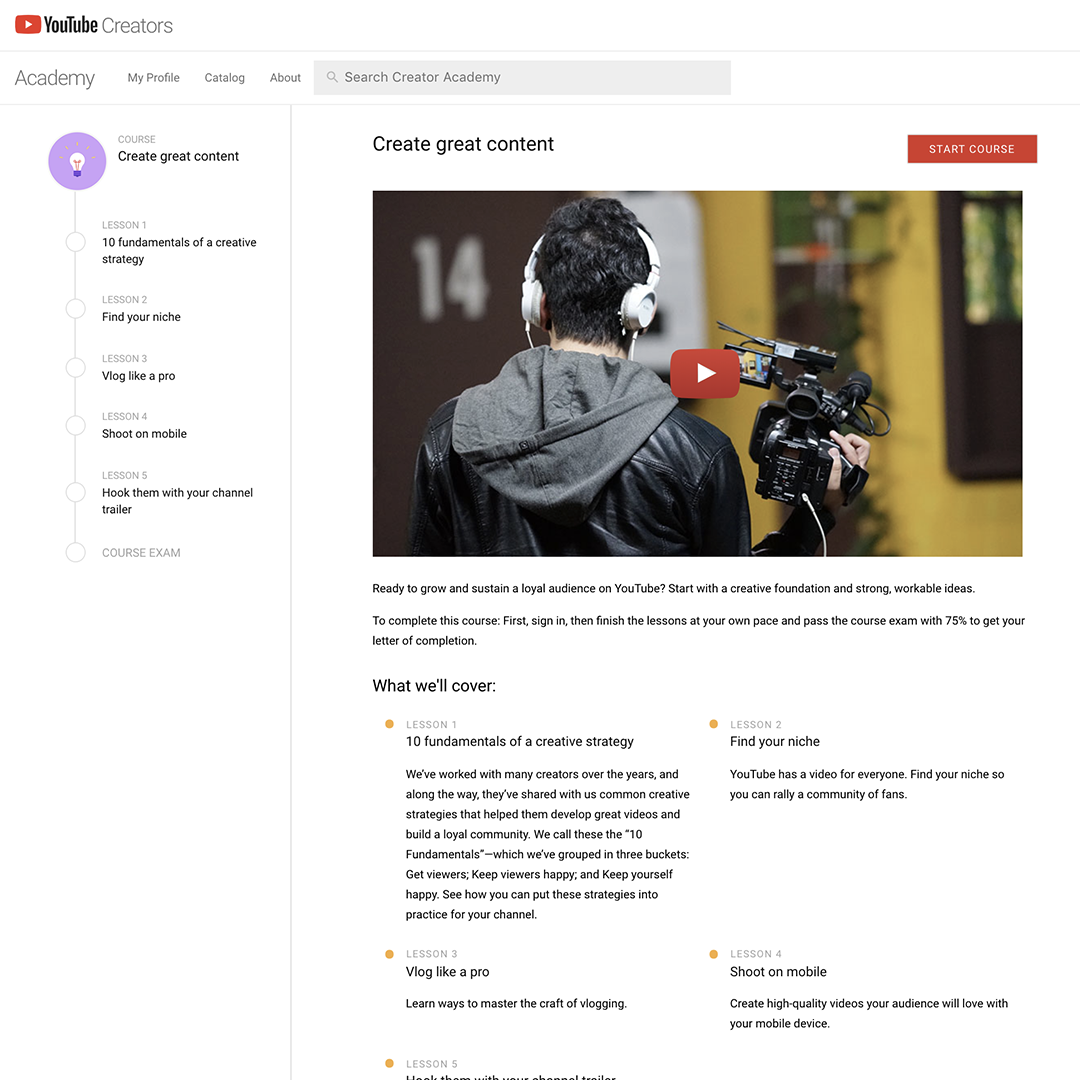Open Shoot on mobile heading under What we'll cover
This screenshot has width=1080, height=1080.
coord(778,972)
